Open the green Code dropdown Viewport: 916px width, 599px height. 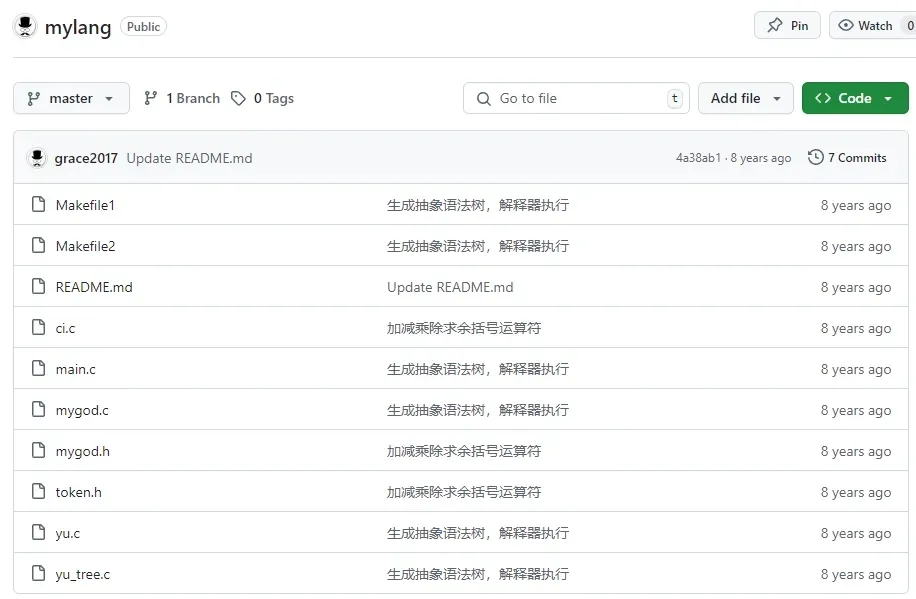click(x=855, y=98)
